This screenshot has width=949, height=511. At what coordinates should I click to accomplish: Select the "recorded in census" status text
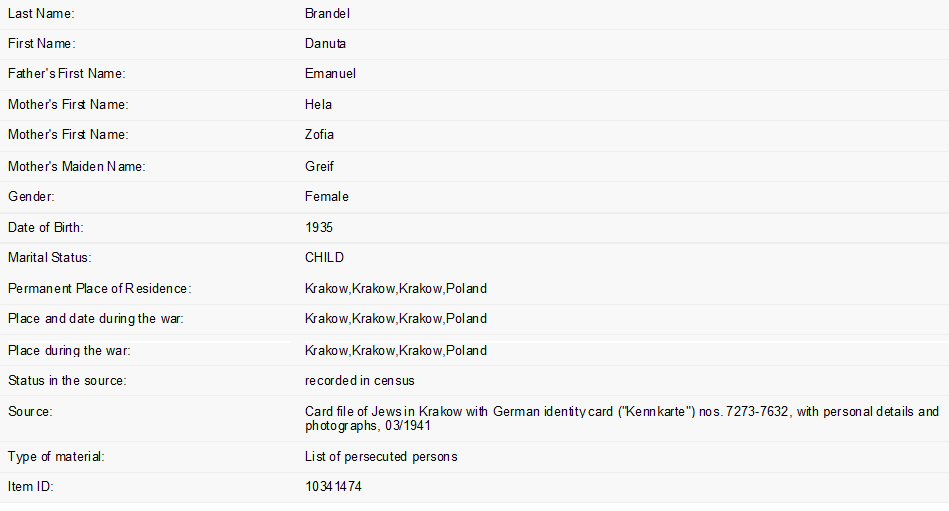(360, 381)
